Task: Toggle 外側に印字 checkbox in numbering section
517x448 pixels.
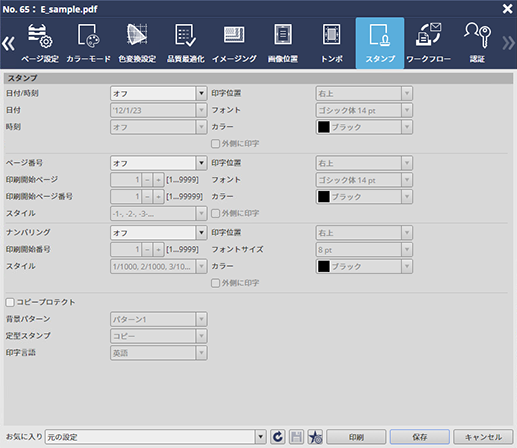Action: [x=215, y=283]
